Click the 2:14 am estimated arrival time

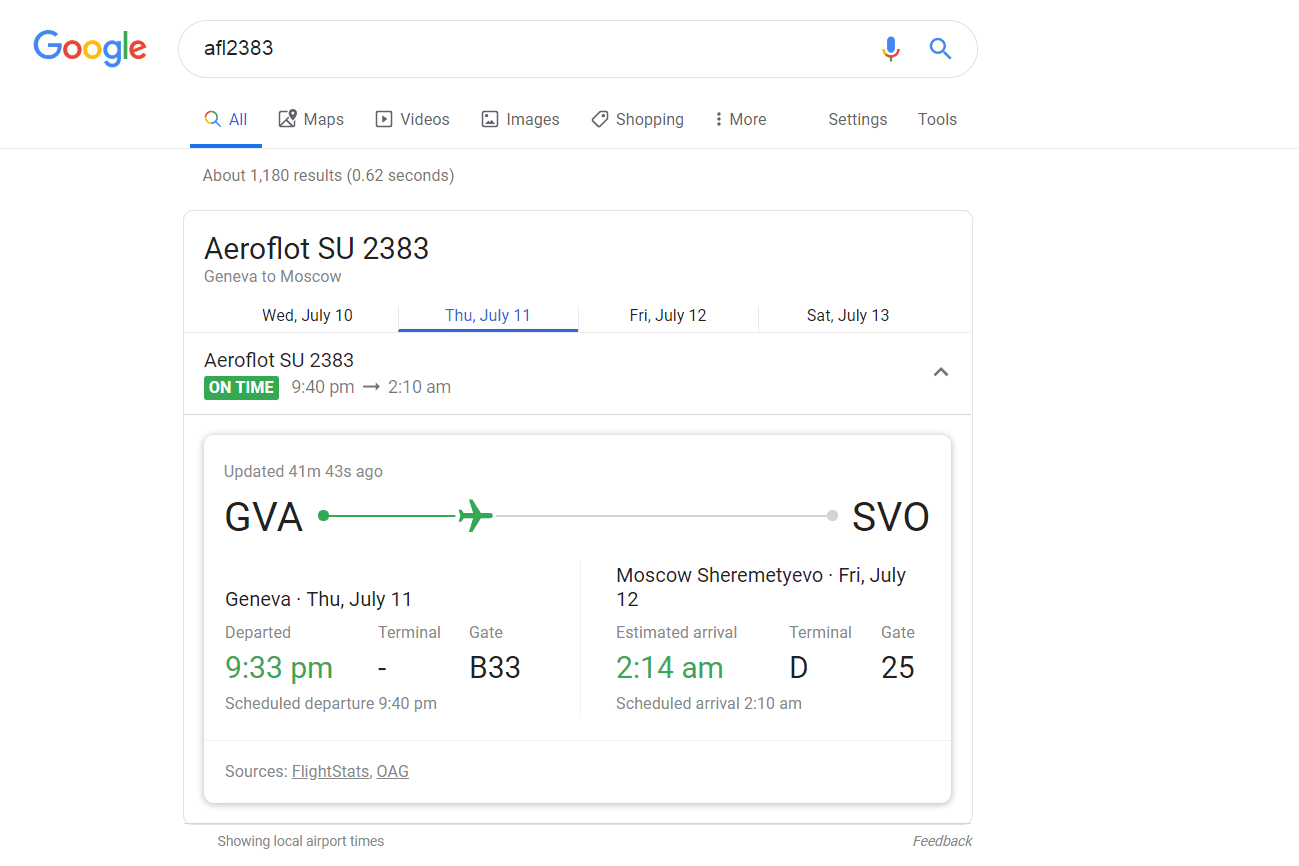[x=670, y=667]
